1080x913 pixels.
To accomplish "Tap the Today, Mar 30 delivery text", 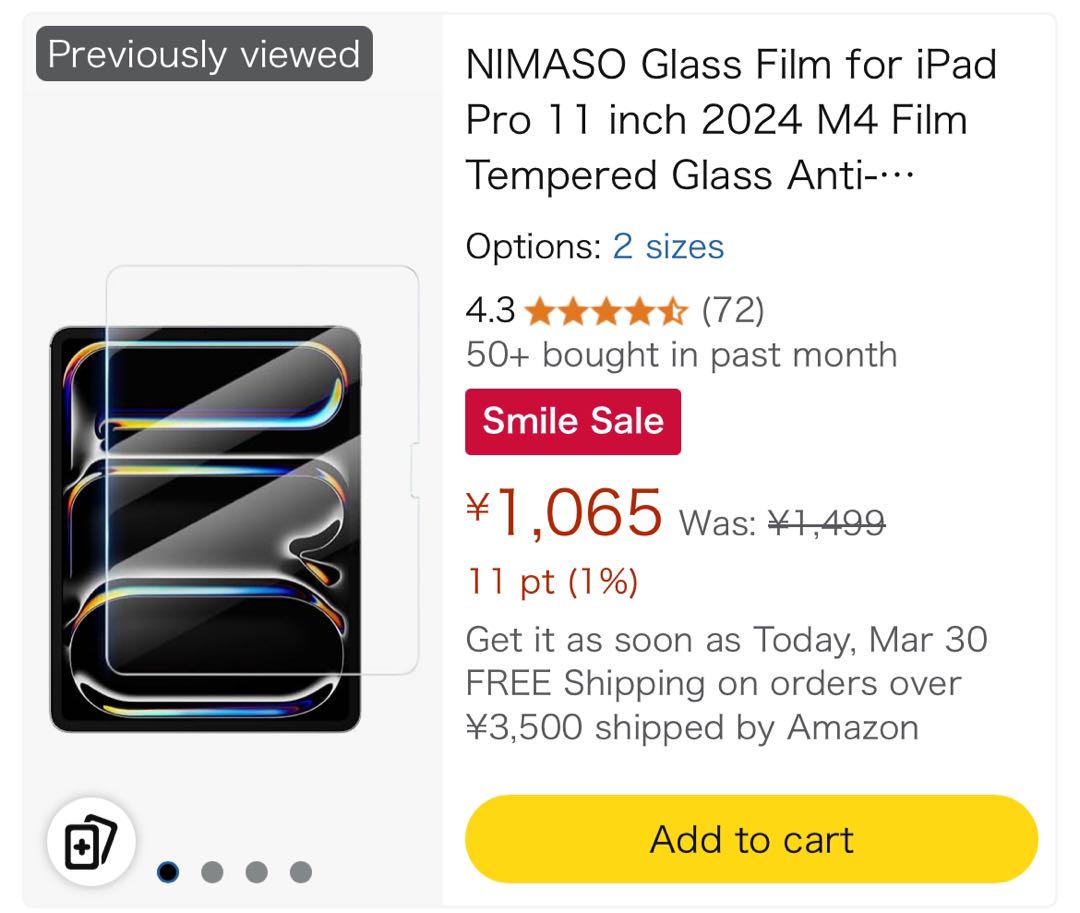I will [x=871, y=640].
